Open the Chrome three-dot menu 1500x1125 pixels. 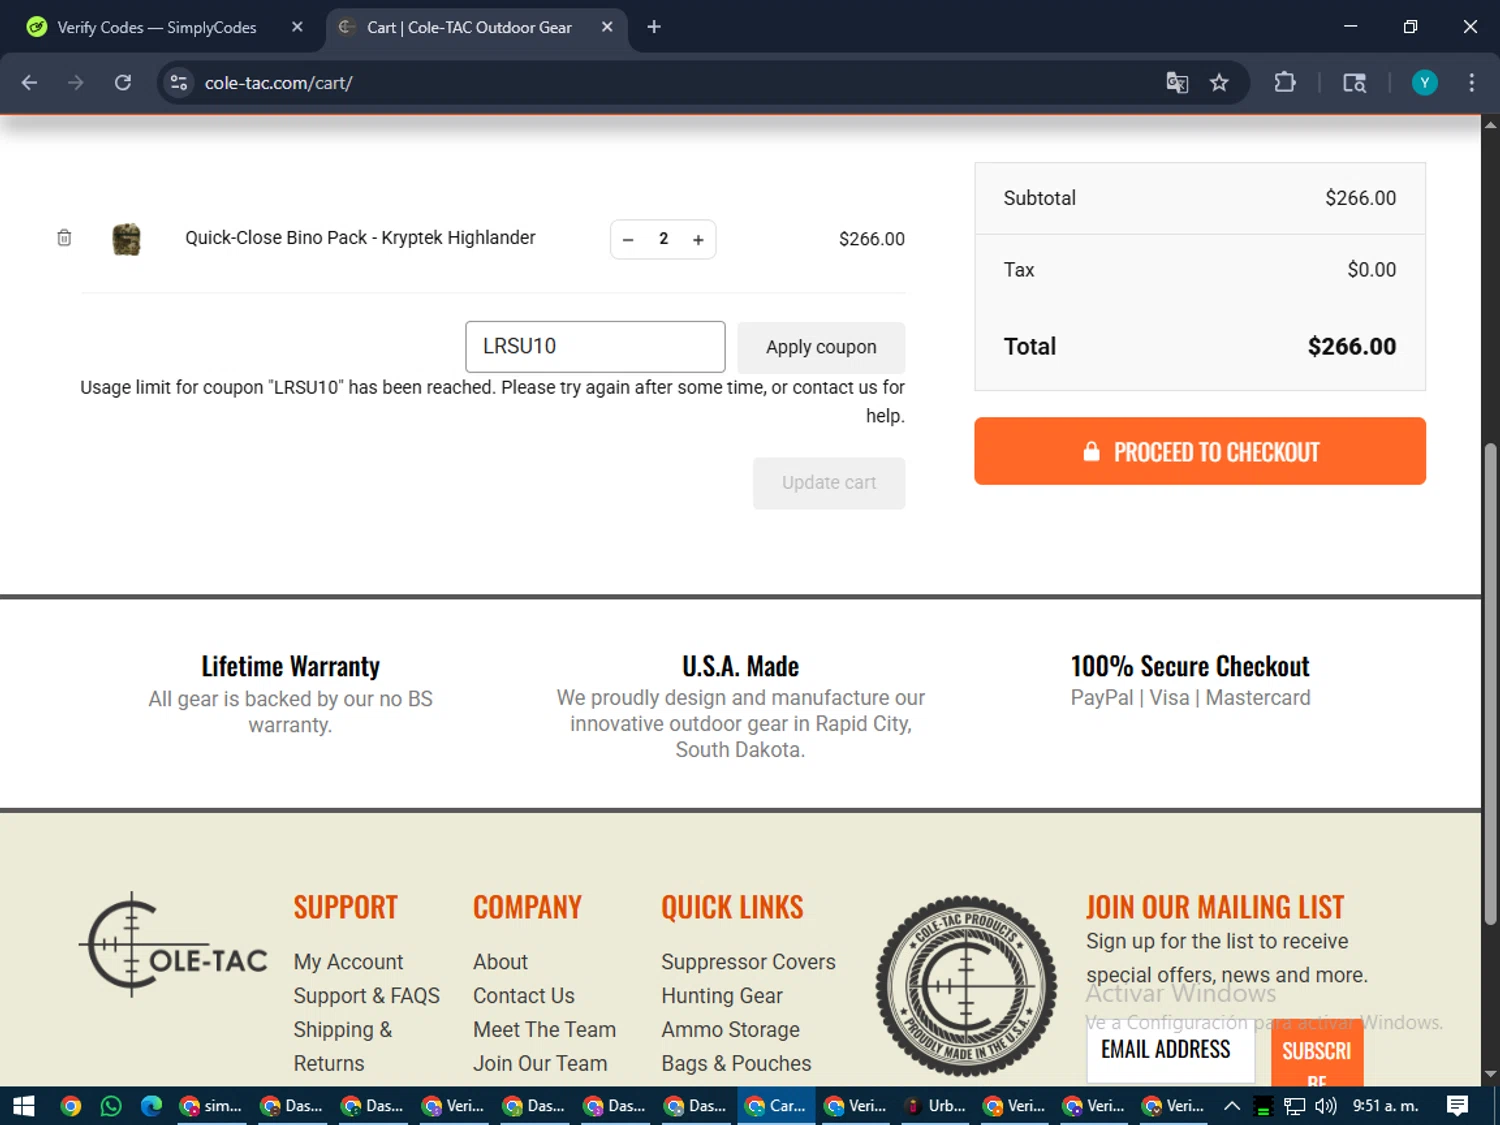pyautogui.click(x=1471, y=83)
